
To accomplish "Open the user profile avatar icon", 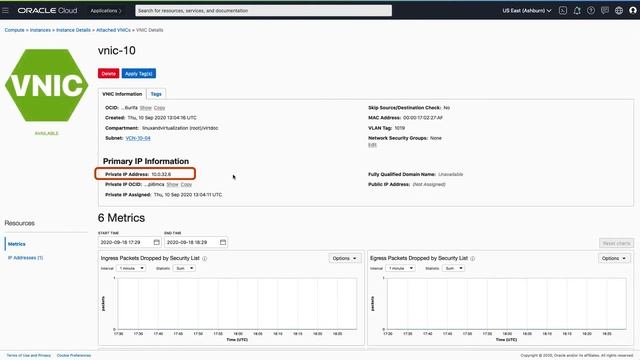I will click(633, 11).
